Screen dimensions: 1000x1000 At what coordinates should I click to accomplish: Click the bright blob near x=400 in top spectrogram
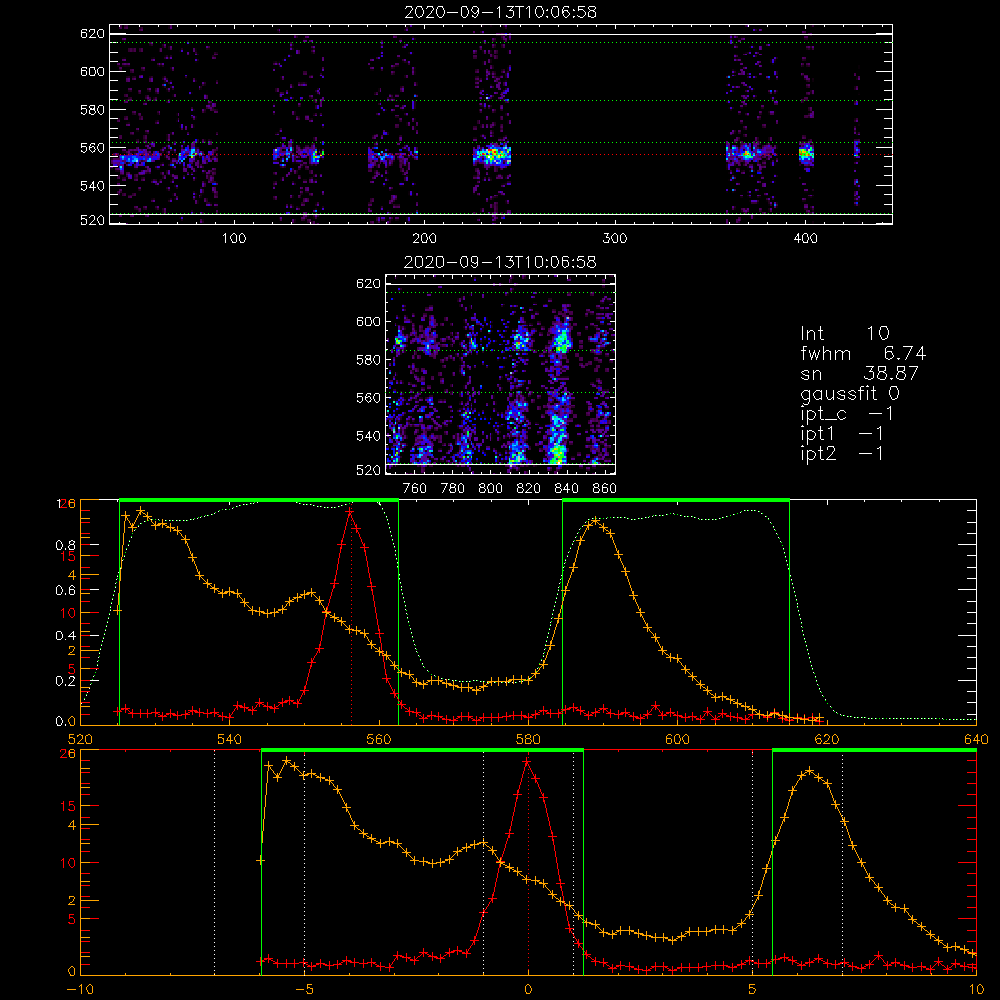click(806, 154)
